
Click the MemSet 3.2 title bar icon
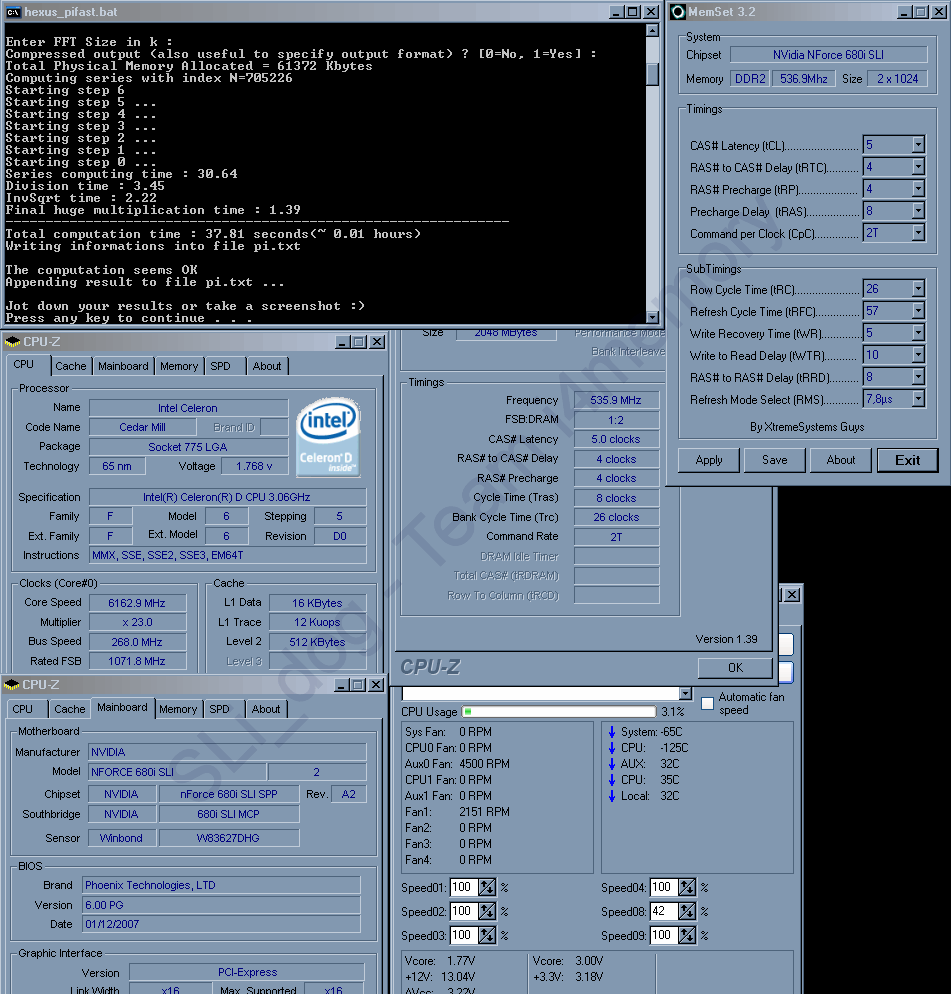(x=678, y=11)
